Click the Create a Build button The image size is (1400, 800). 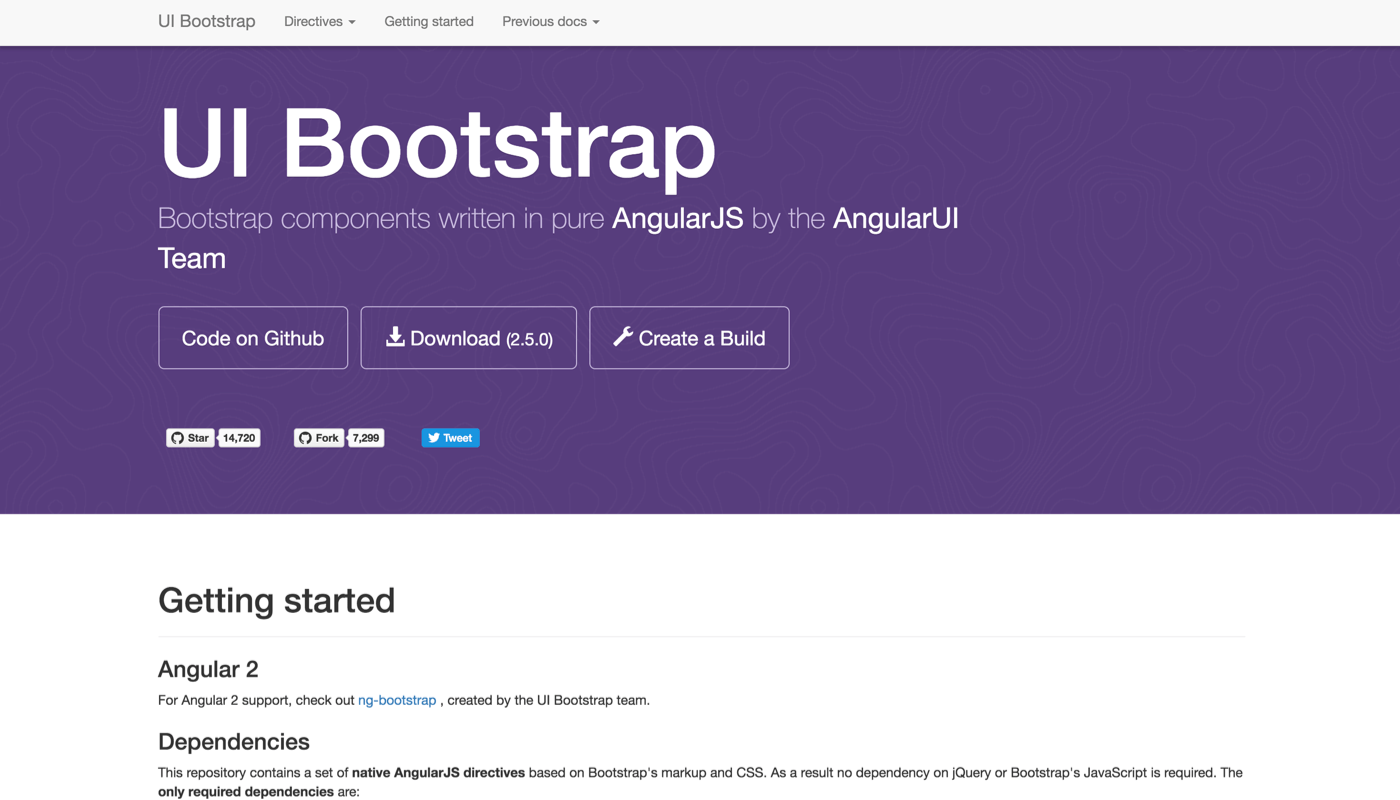point(689,338)
